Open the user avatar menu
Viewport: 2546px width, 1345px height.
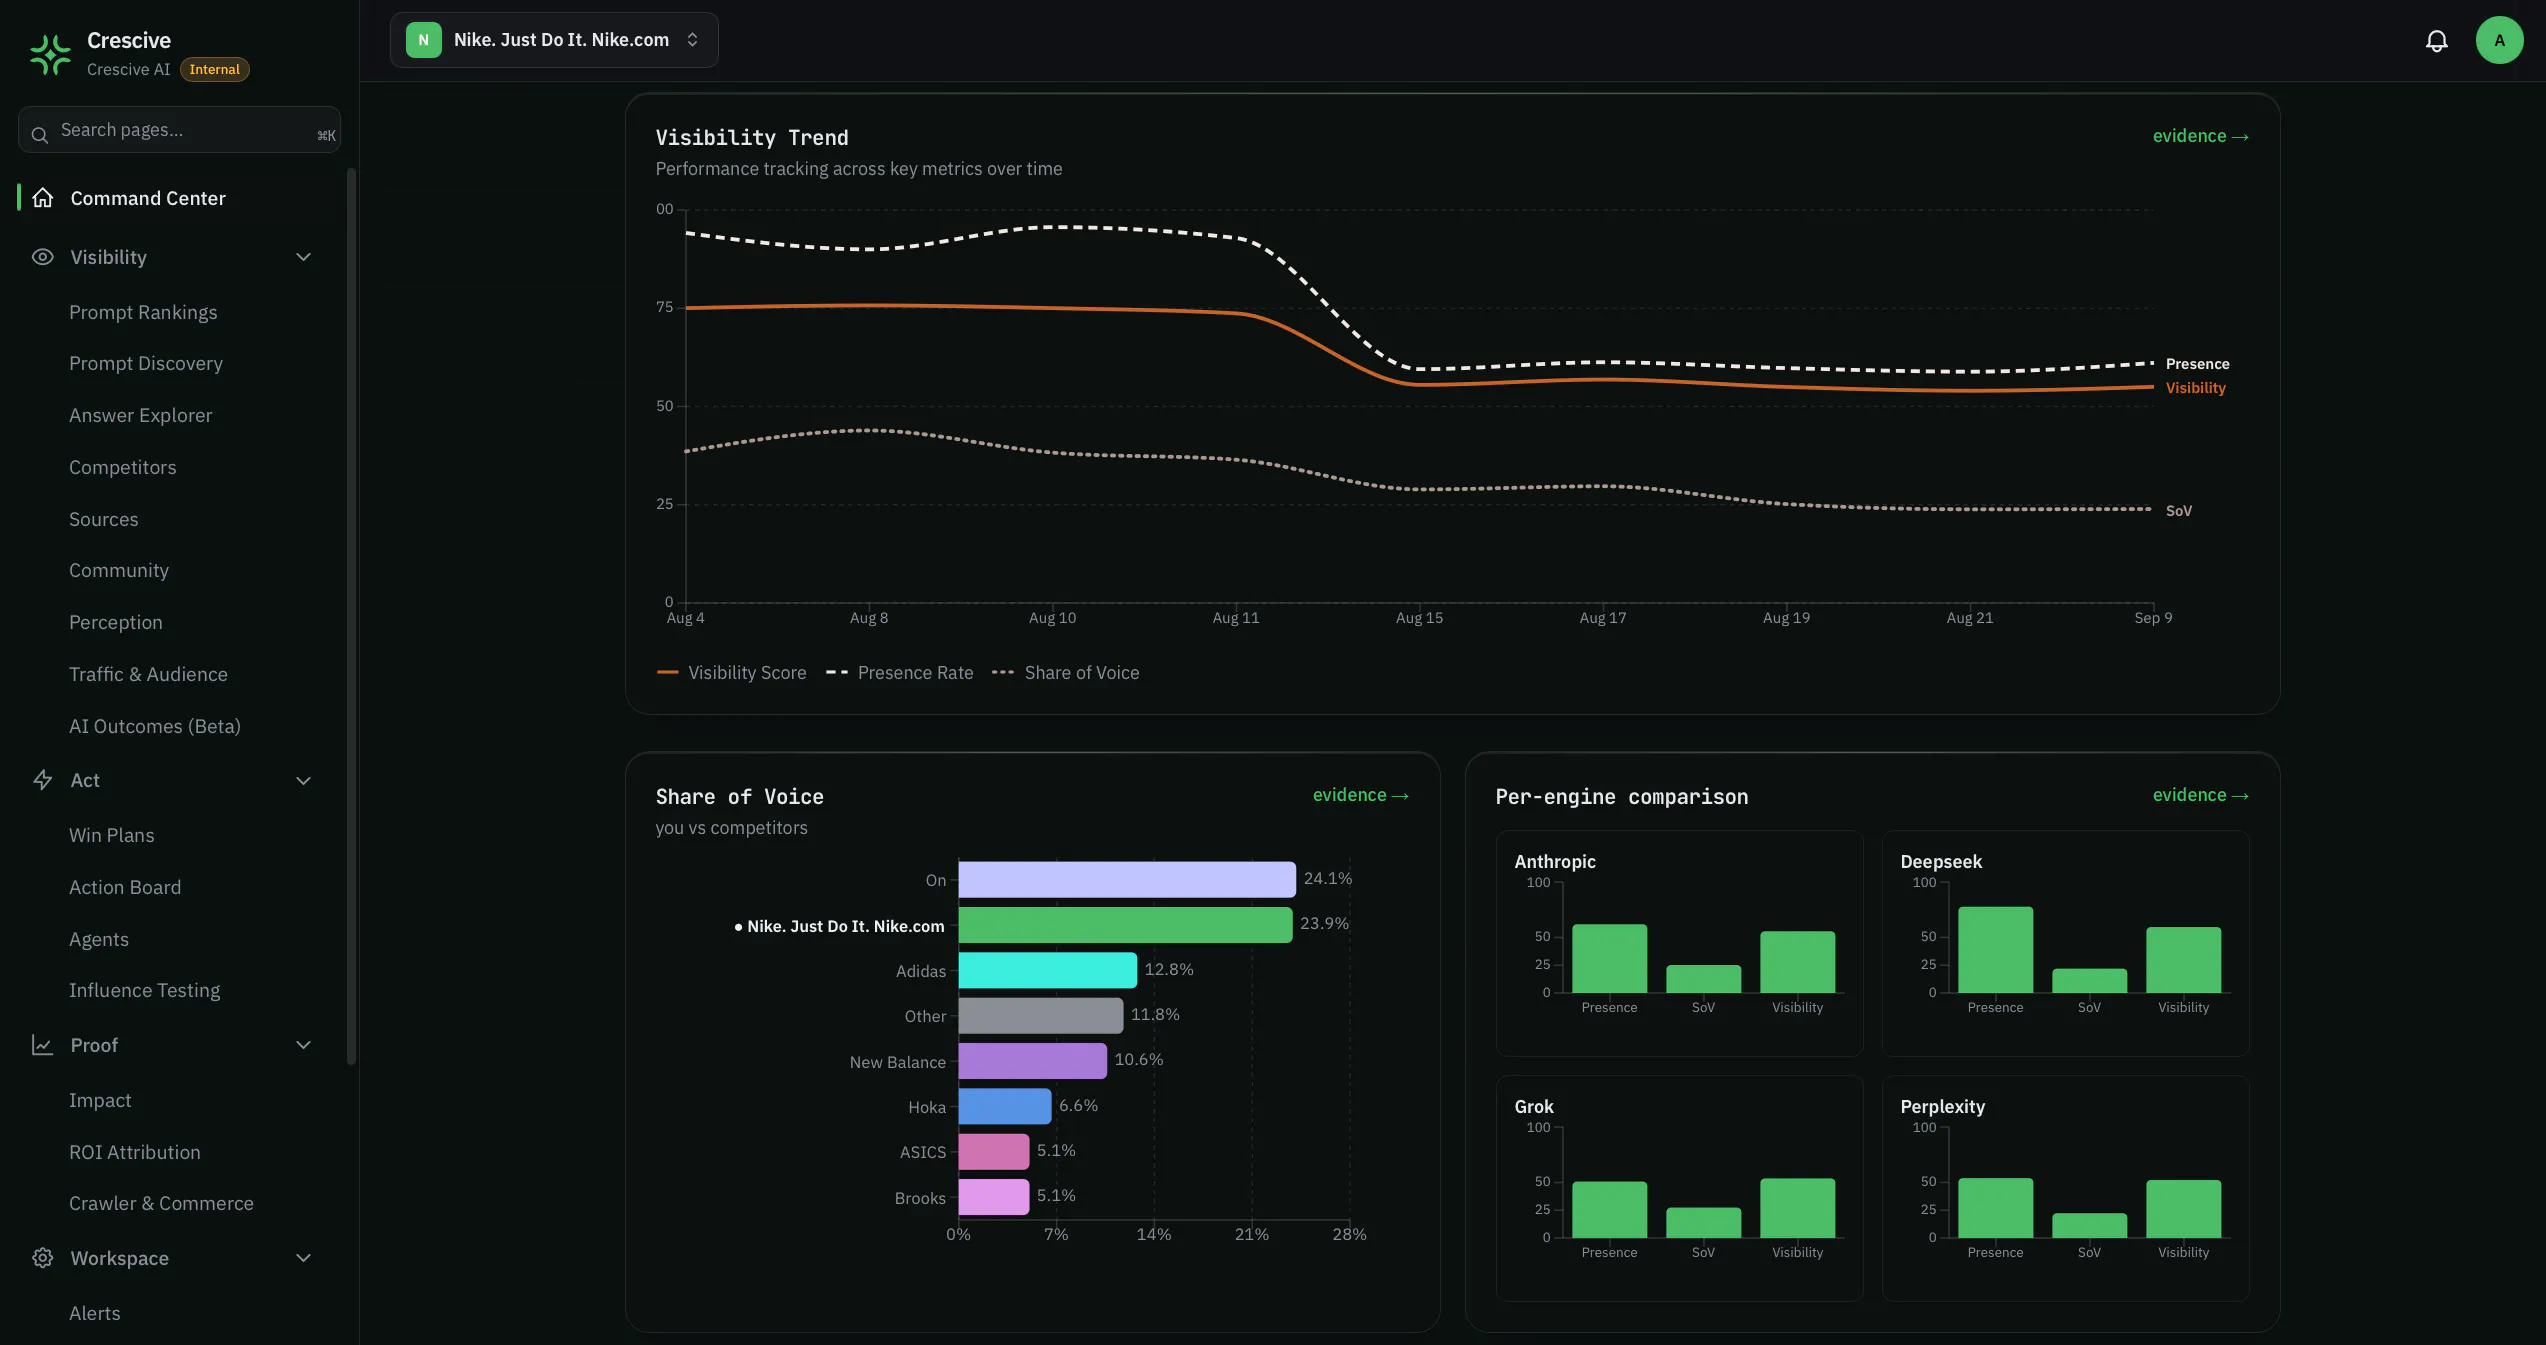(2499, 41)
